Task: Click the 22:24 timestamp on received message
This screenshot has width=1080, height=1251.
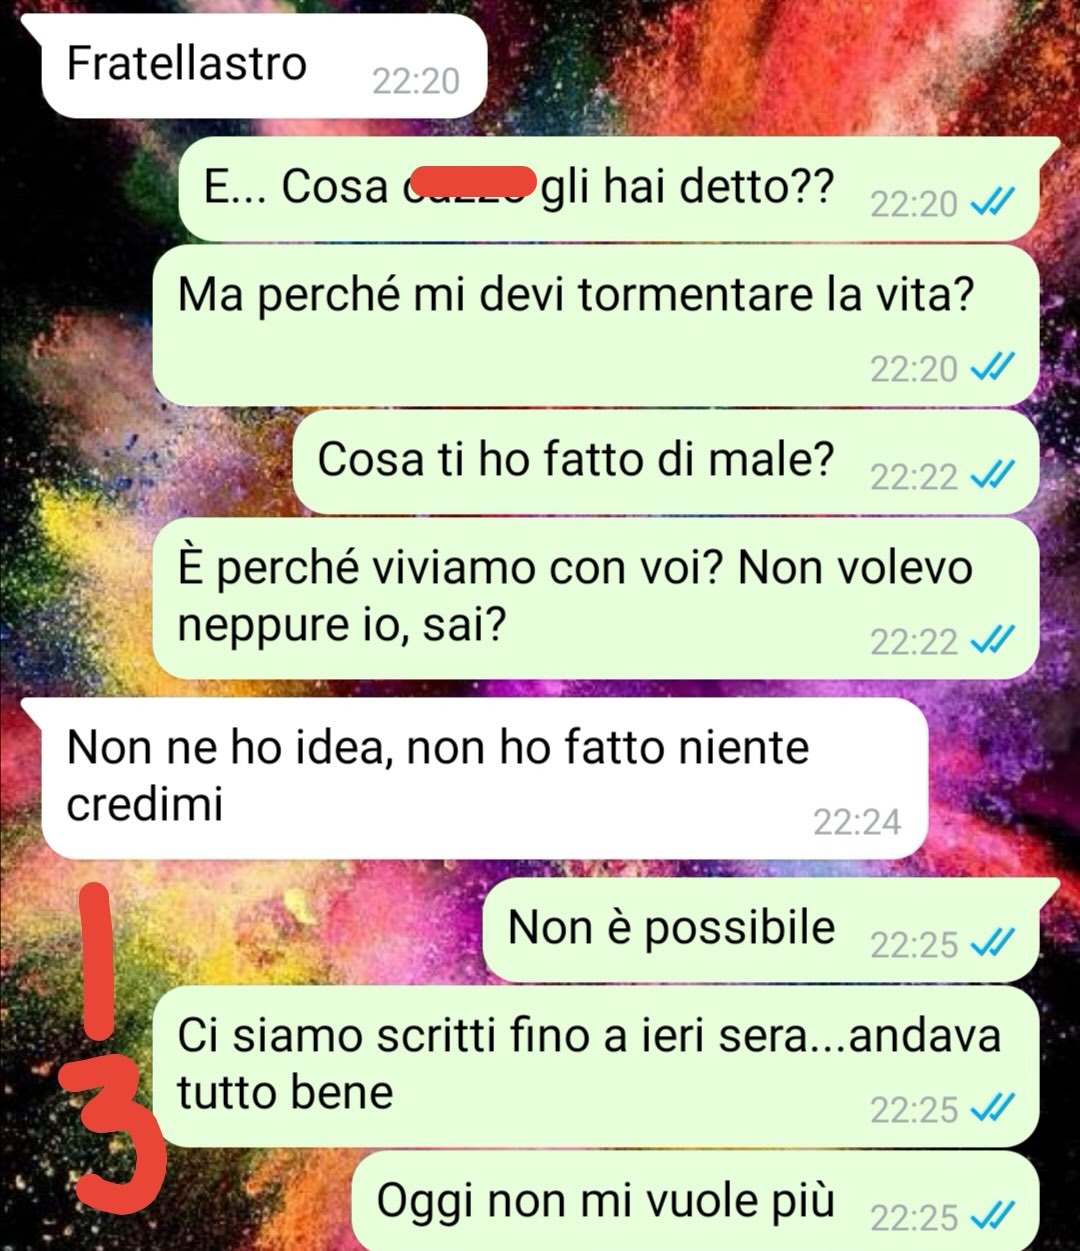Action: click(857, 822)
